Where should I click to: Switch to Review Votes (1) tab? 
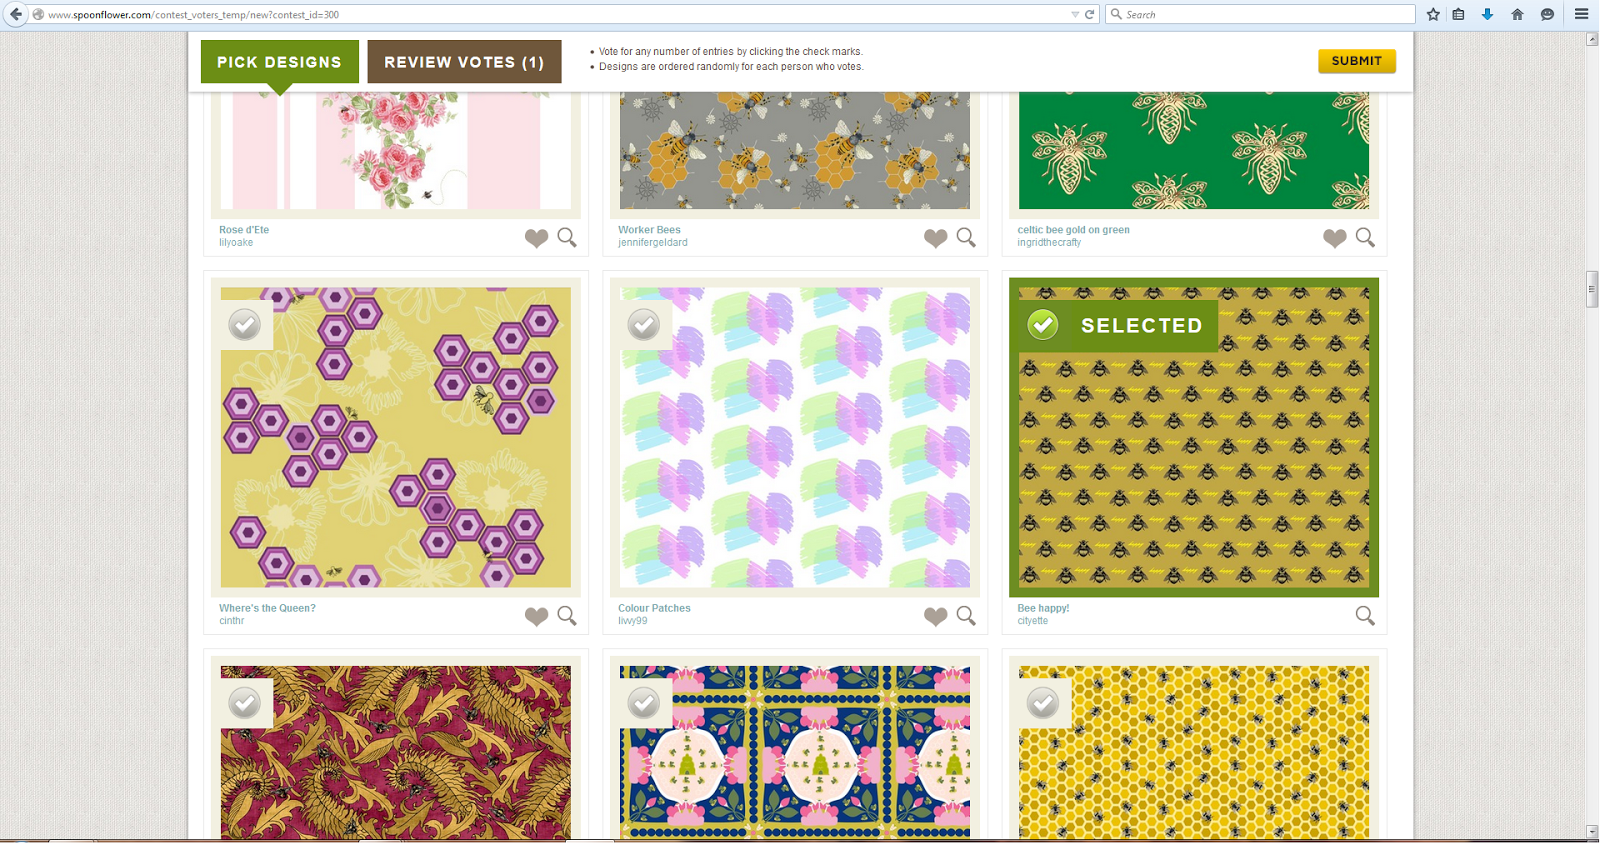[x=464, y=62]
